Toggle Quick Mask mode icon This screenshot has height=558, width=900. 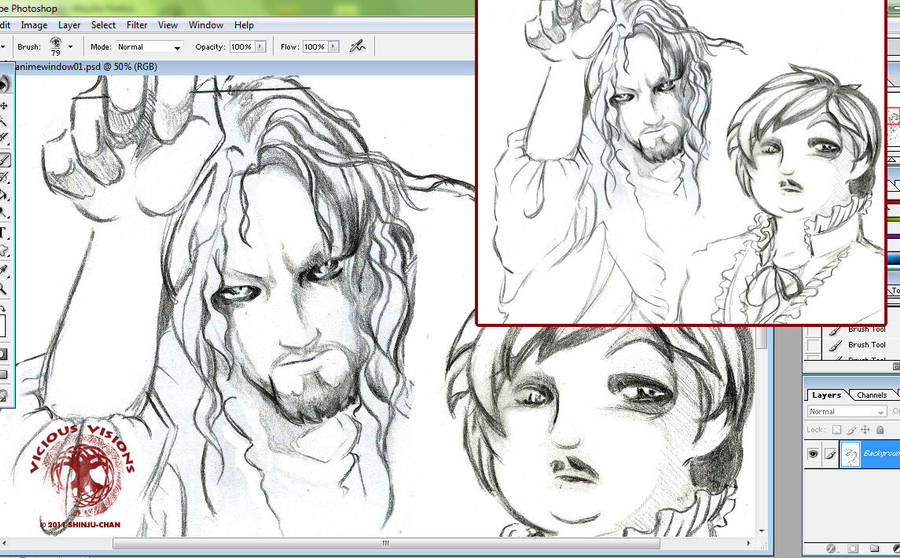(3, 354)
